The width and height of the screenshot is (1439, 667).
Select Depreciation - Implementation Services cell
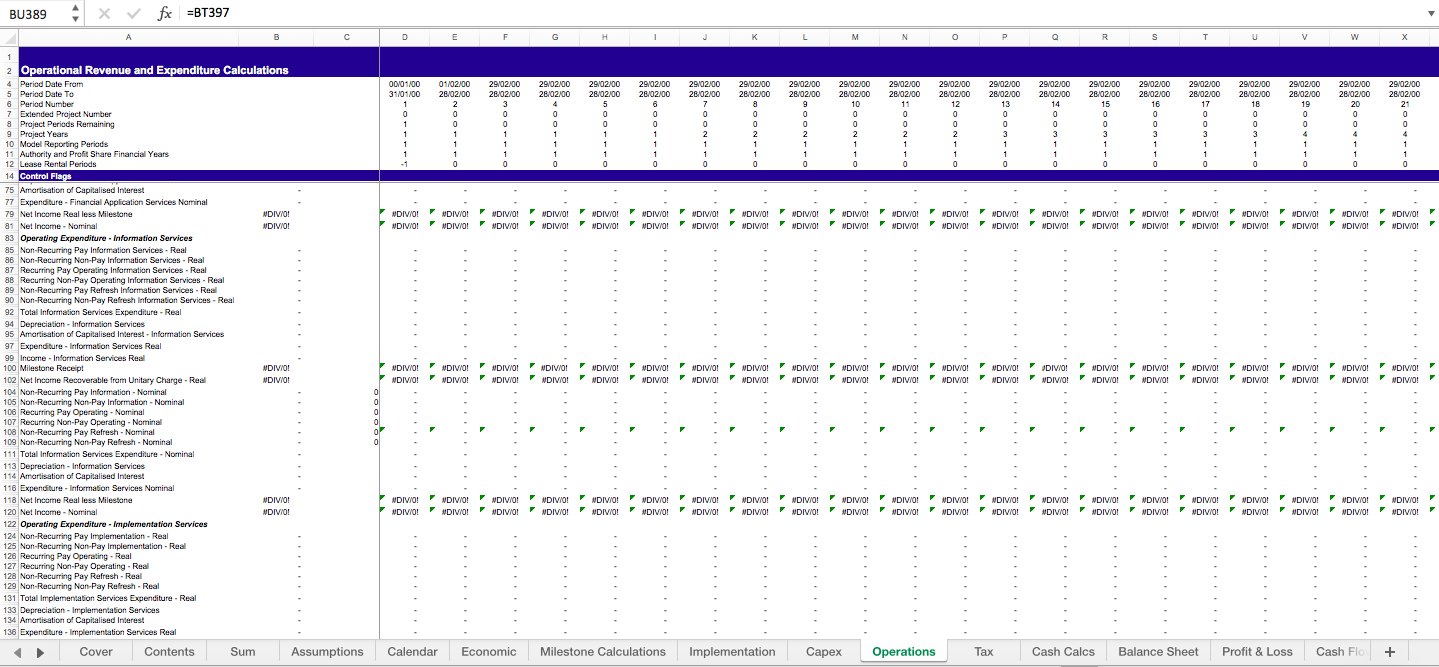coord(89,610)
